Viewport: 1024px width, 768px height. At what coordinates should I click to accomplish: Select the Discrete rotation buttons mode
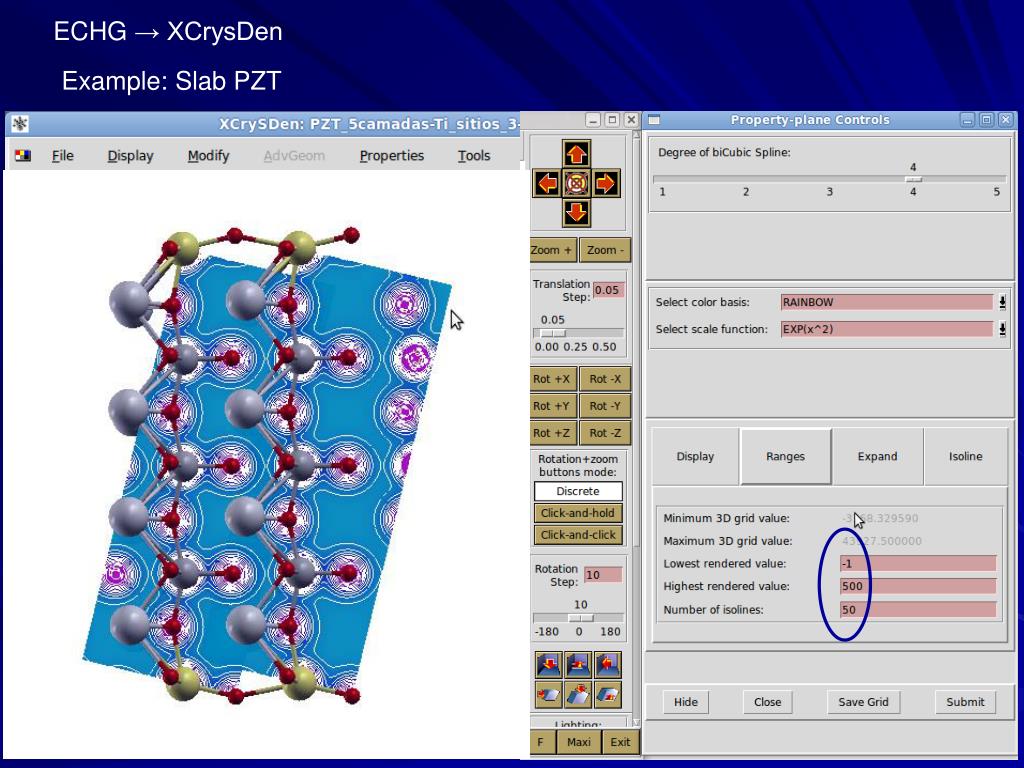578,491
